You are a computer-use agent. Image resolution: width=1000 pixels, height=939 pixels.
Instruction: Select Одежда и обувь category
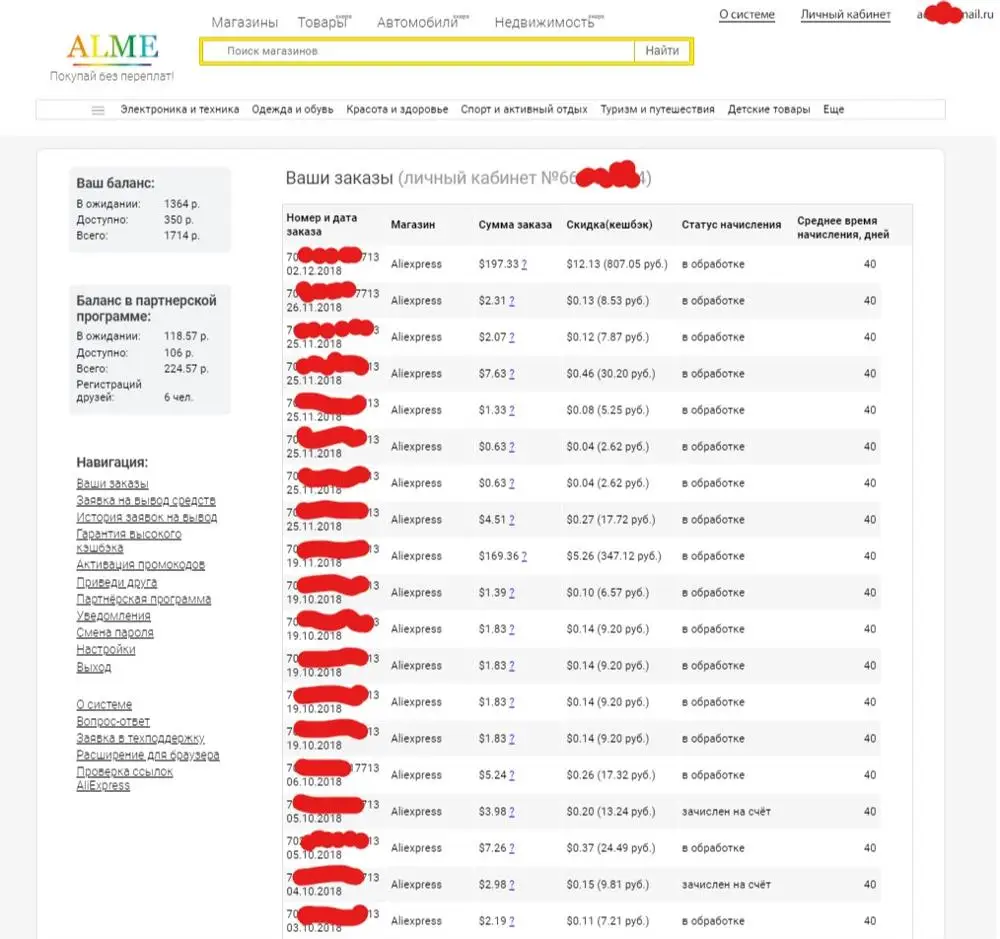pos(293,110)
